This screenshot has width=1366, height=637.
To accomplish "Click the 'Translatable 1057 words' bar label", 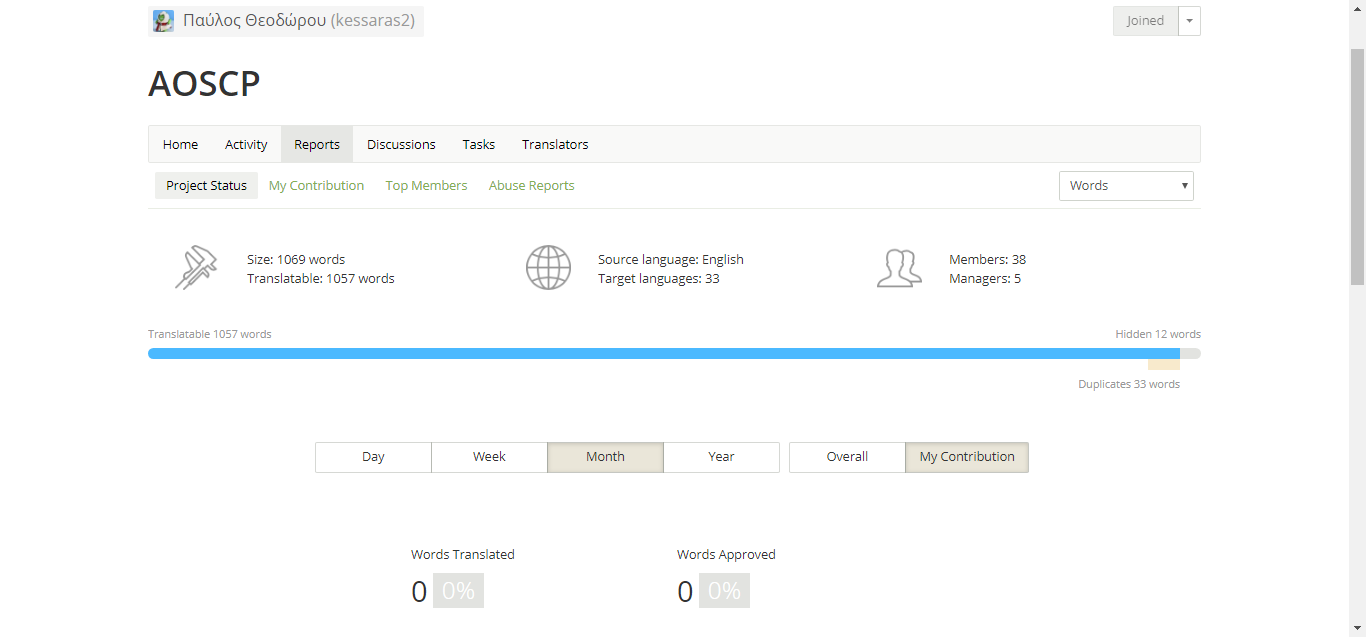I will click(210, 334).
